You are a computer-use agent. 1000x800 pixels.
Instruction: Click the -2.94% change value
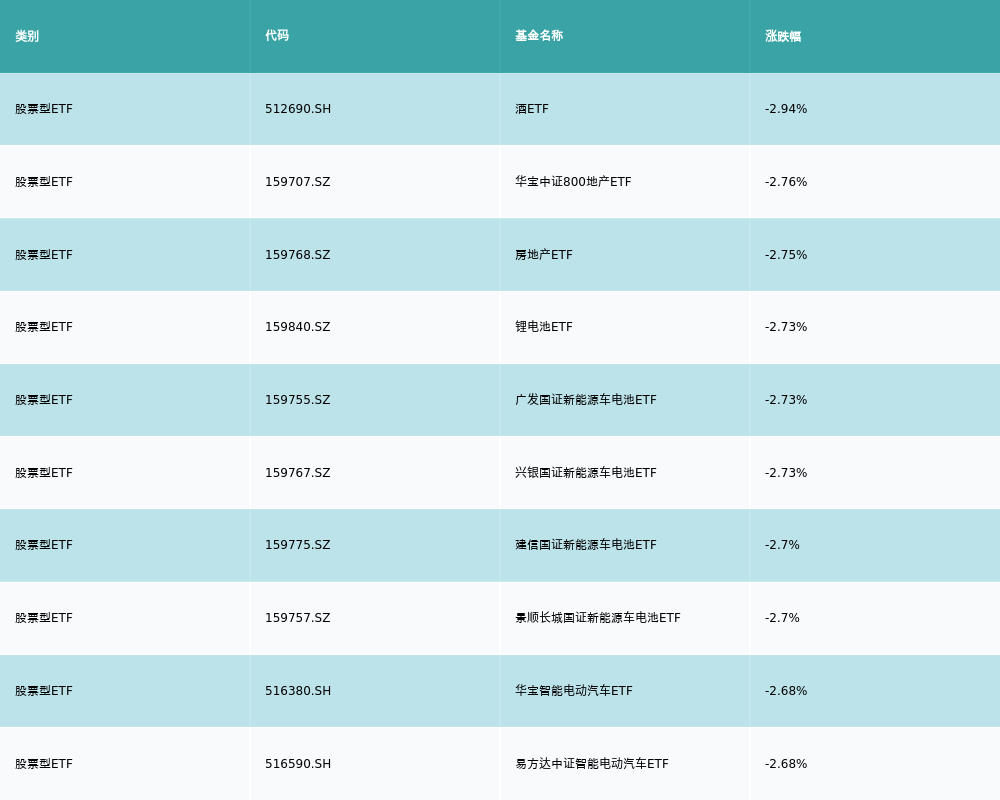click(786, 109)
